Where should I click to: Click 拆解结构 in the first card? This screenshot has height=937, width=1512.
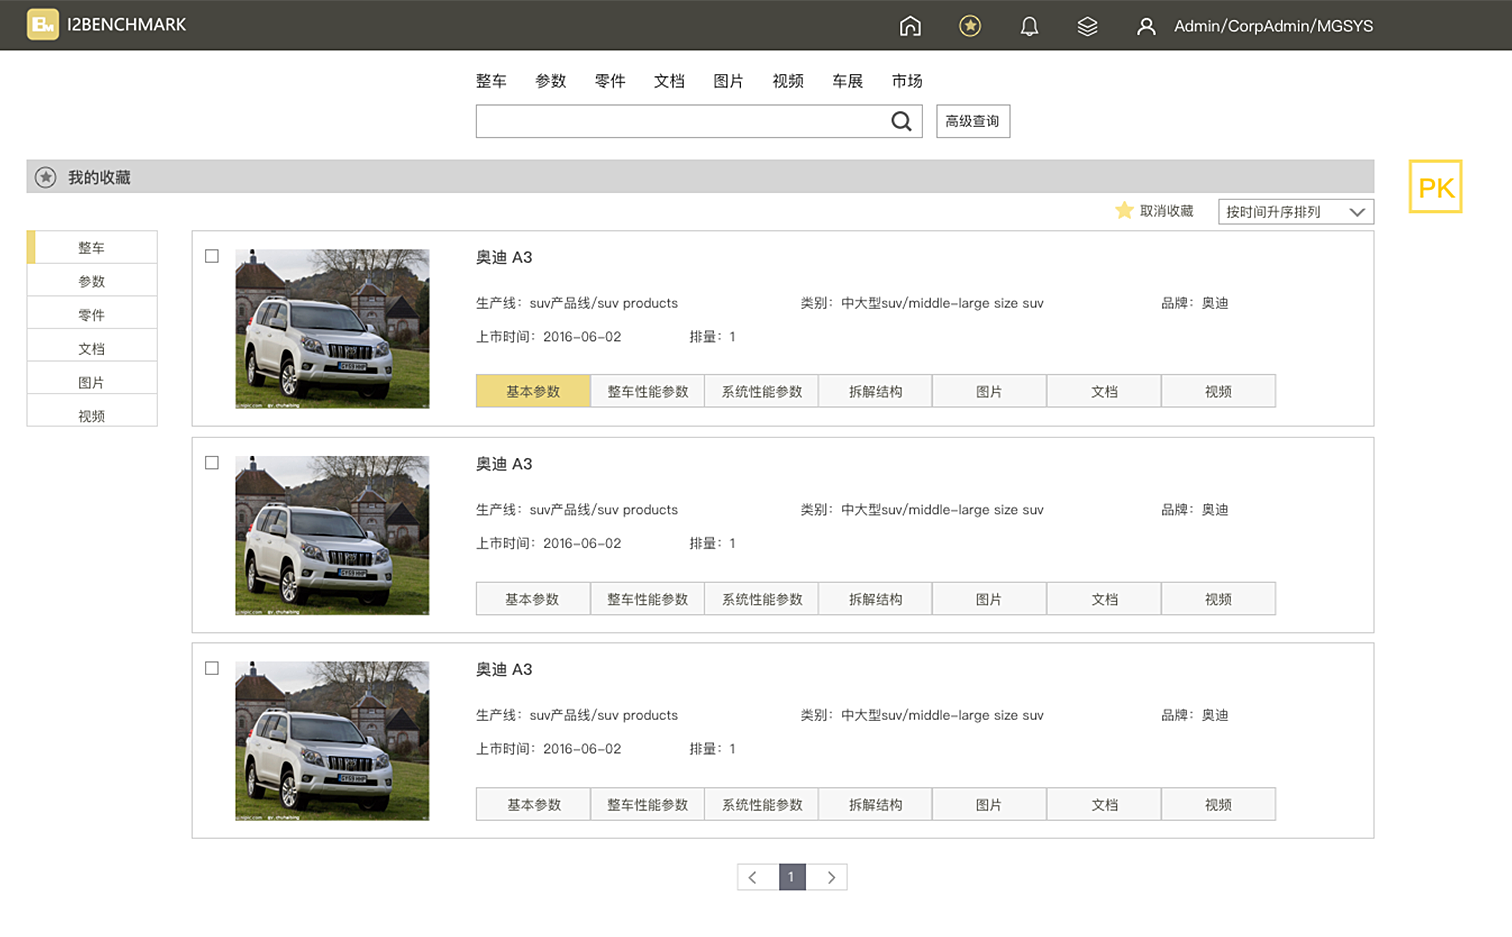coord(875,391)
